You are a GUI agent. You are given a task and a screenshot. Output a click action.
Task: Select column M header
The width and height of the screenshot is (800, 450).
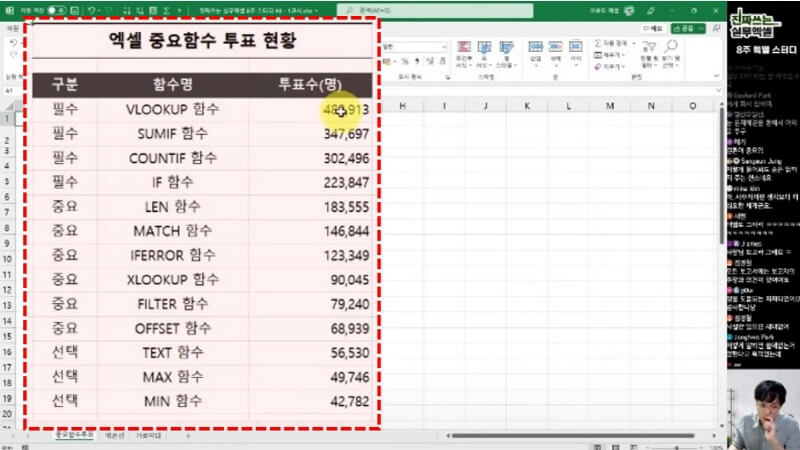(x=610, y=106)
